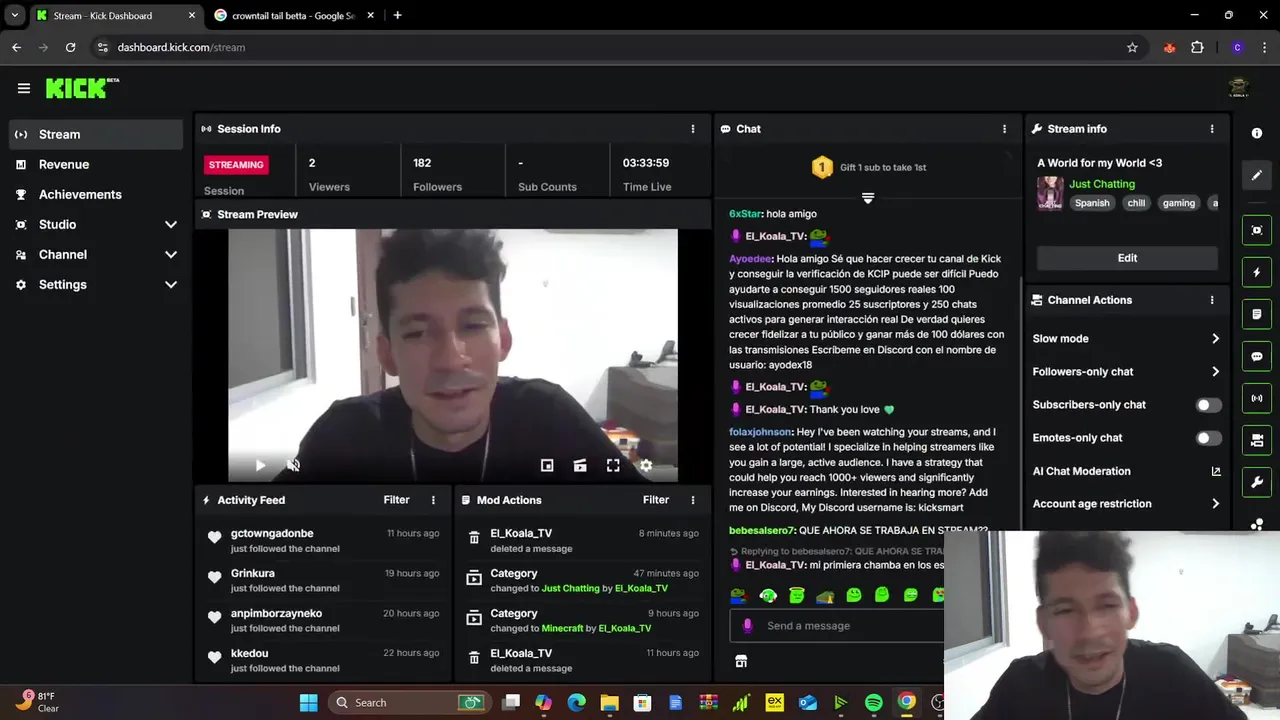The width and height of the screenshot is (1280, 720).
Task: Toggle Emotes-only chat
Action: (1209, 438)
